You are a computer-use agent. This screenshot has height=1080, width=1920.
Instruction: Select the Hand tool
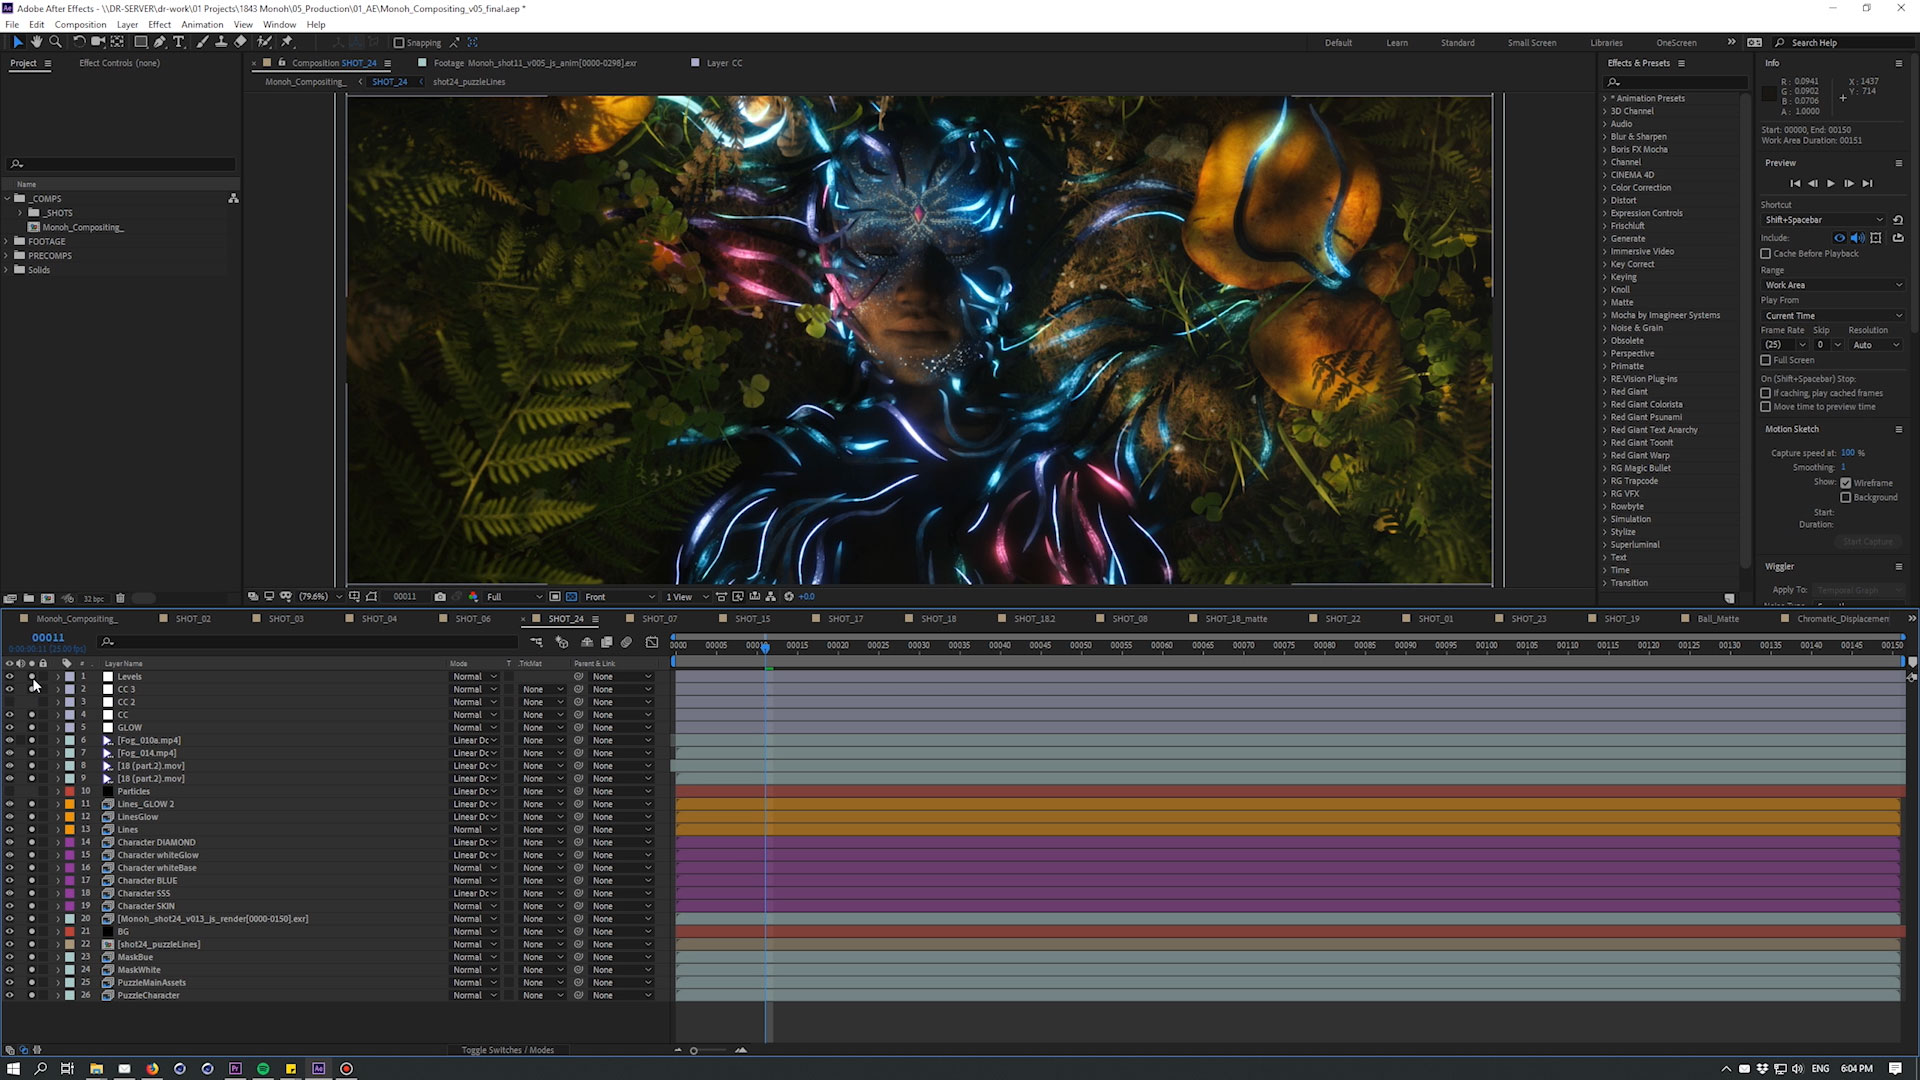coord(36,42)
